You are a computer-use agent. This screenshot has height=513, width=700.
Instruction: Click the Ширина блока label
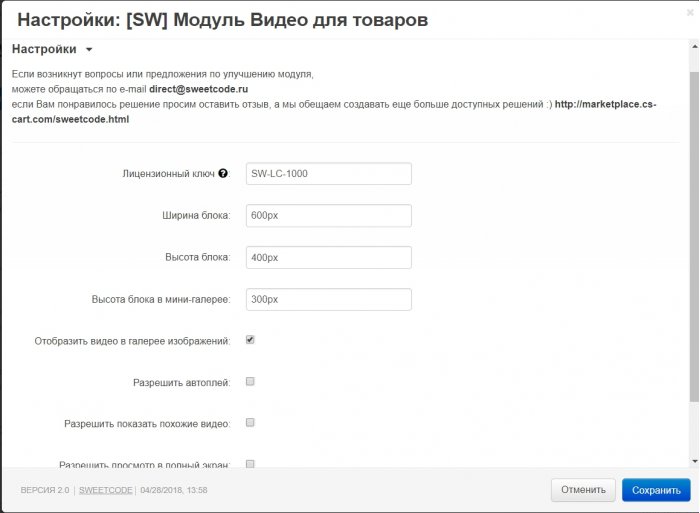pyautogui.click(x=196, y=216)
